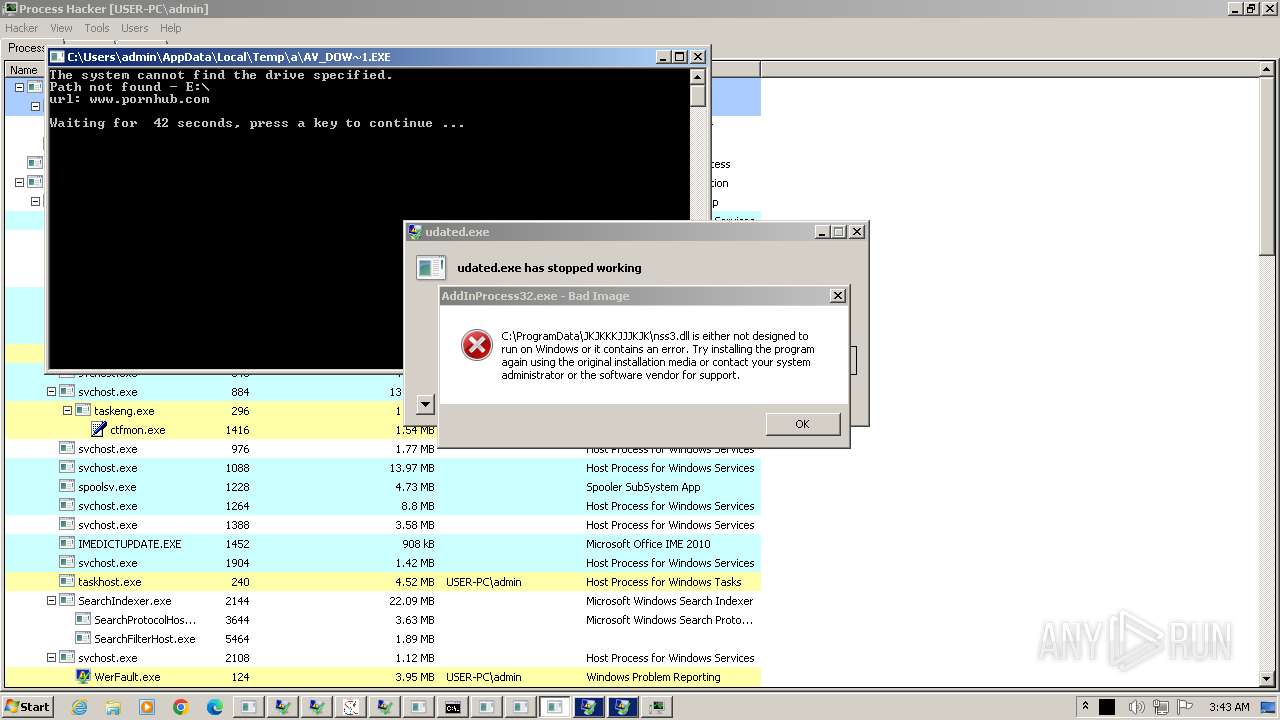Collapse the svchost.exe 2108 tree node
Image resolution: width=1280 pixels, height=720 pixels.
(x=51, y=658)
